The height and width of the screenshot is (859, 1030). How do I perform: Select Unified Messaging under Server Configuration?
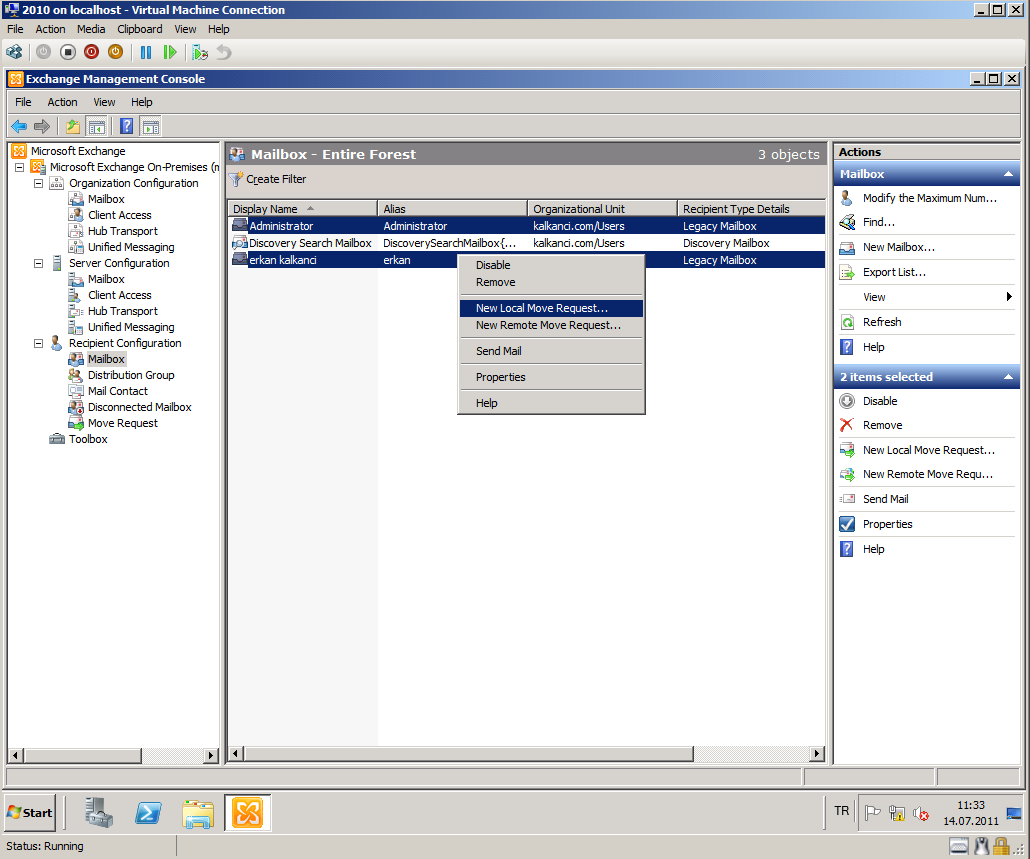click(x=131, y=327)
